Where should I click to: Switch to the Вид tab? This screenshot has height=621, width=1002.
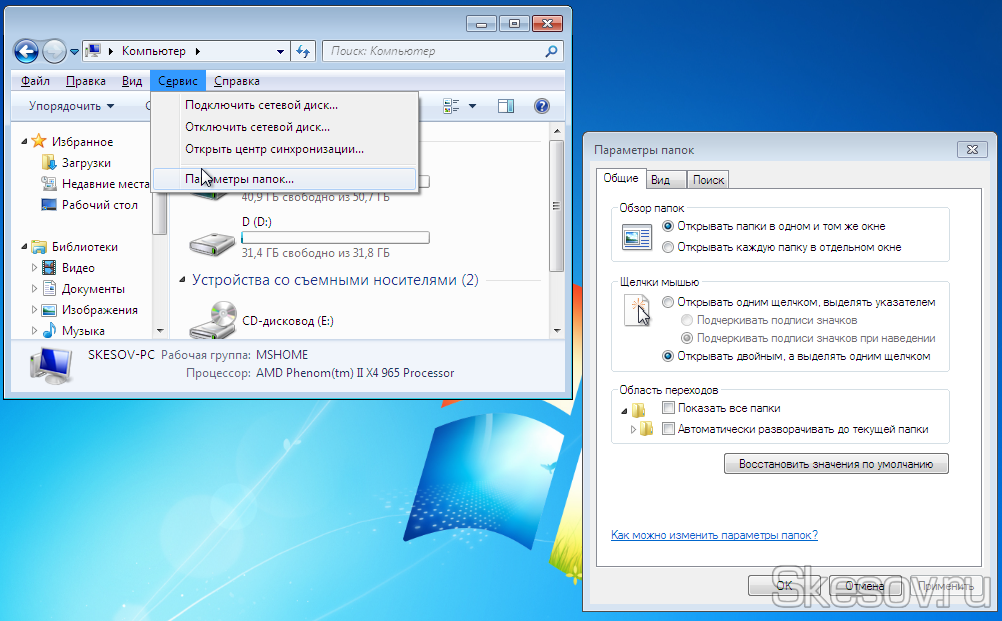tap(660, 180)
